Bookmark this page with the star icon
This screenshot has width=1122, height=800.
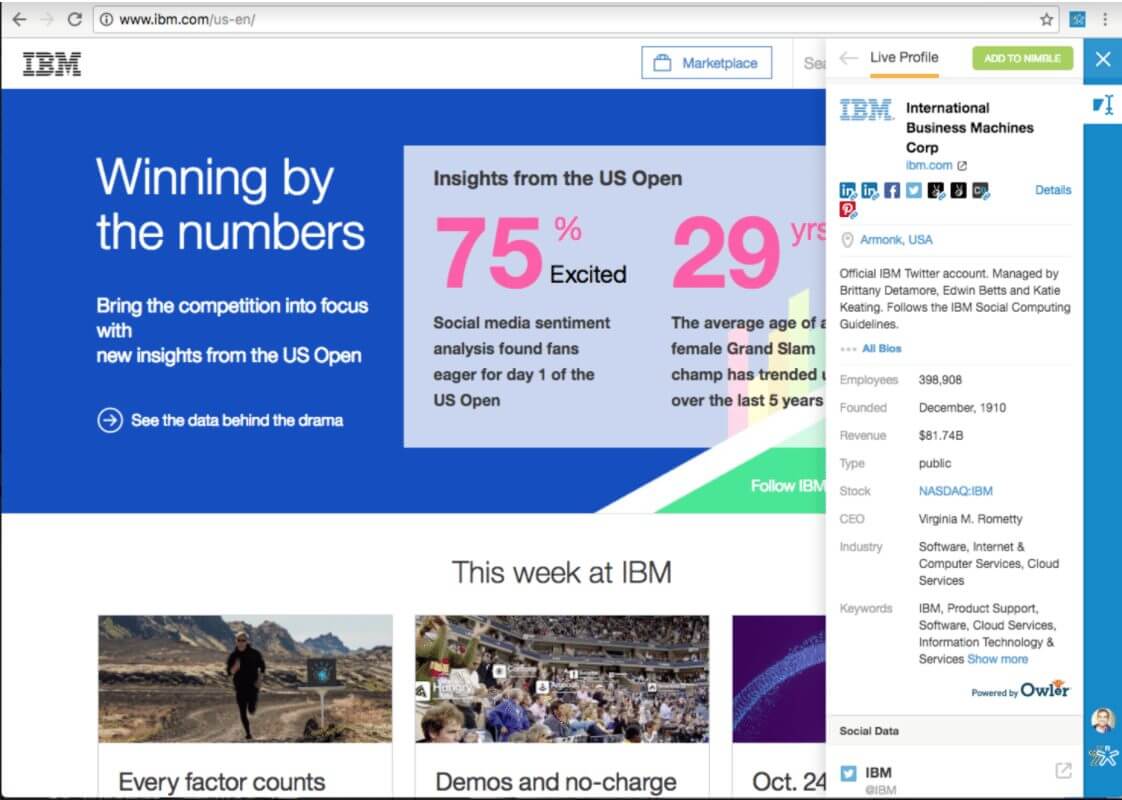(1046, 19)
